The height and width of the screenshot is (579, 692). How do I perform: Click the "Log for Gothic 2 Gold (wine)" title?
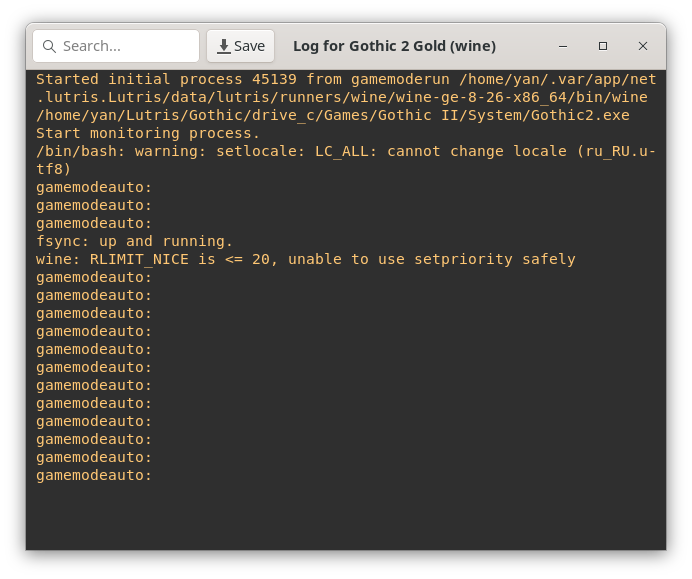394,46
